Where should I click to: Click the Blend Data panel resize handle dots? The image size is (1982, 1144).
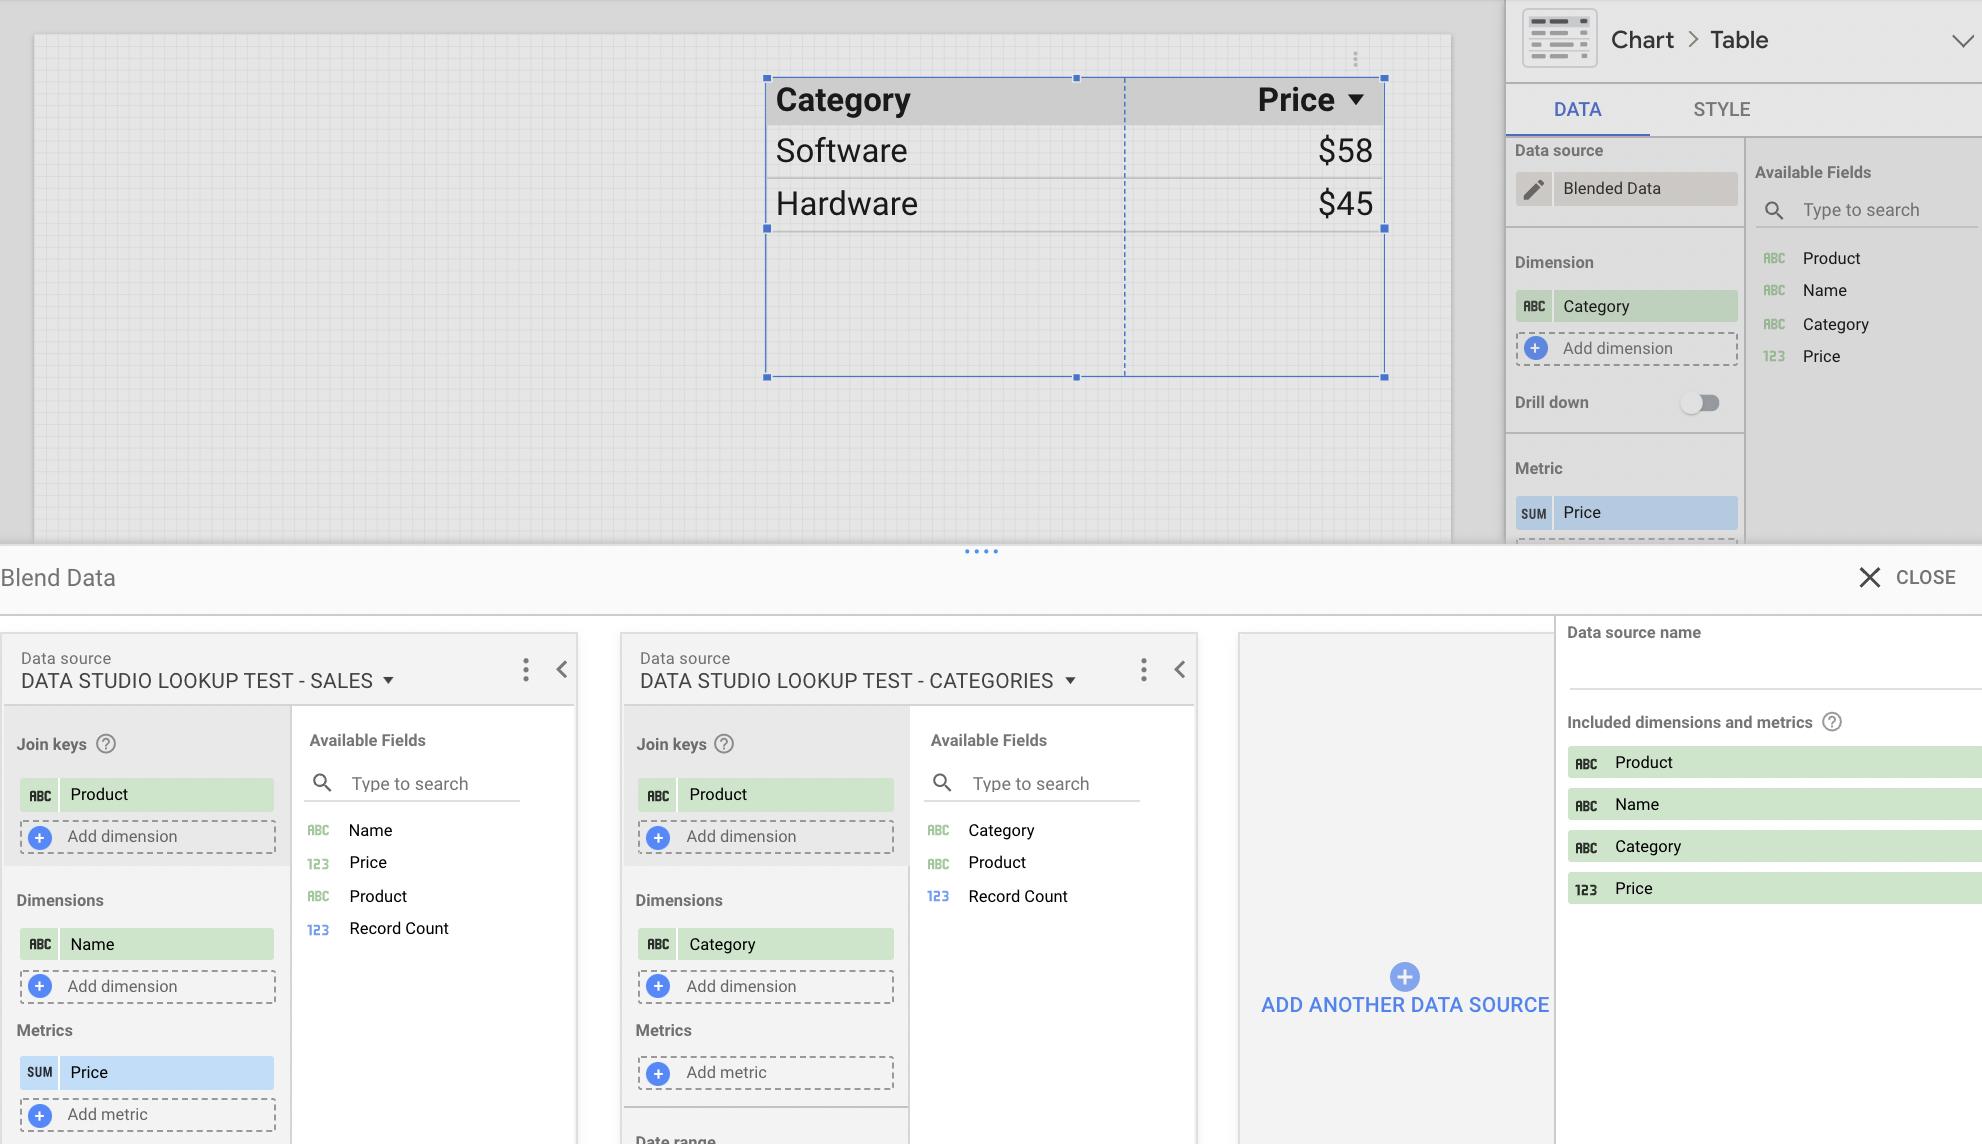pyautogui.click(x=981, y=551)
